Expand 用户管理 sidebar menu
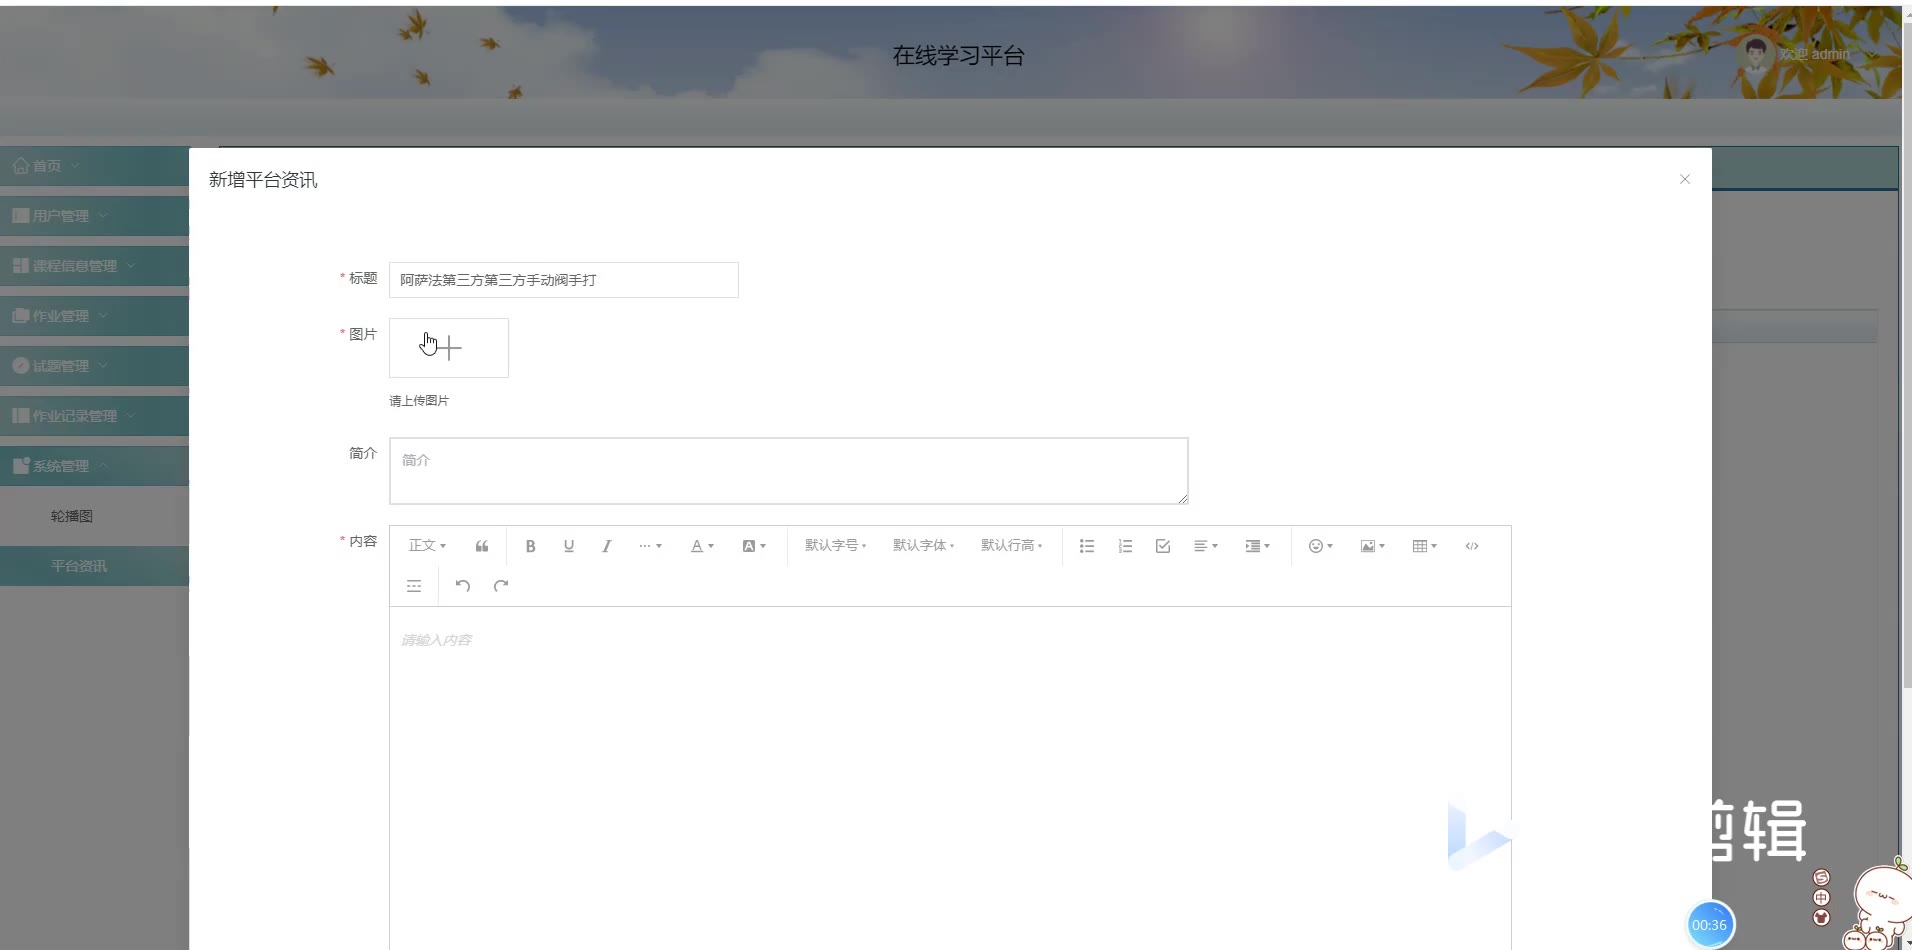 94,216
